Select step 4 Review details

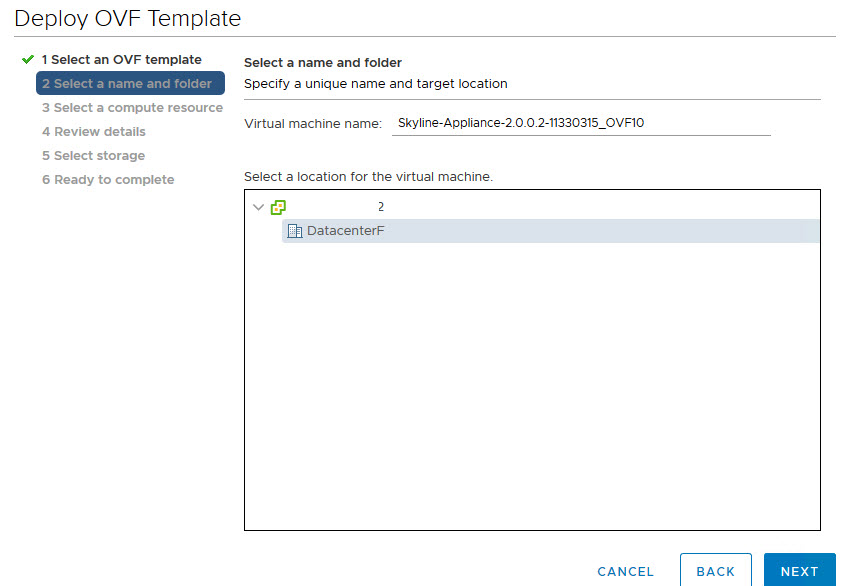(94, 132)
